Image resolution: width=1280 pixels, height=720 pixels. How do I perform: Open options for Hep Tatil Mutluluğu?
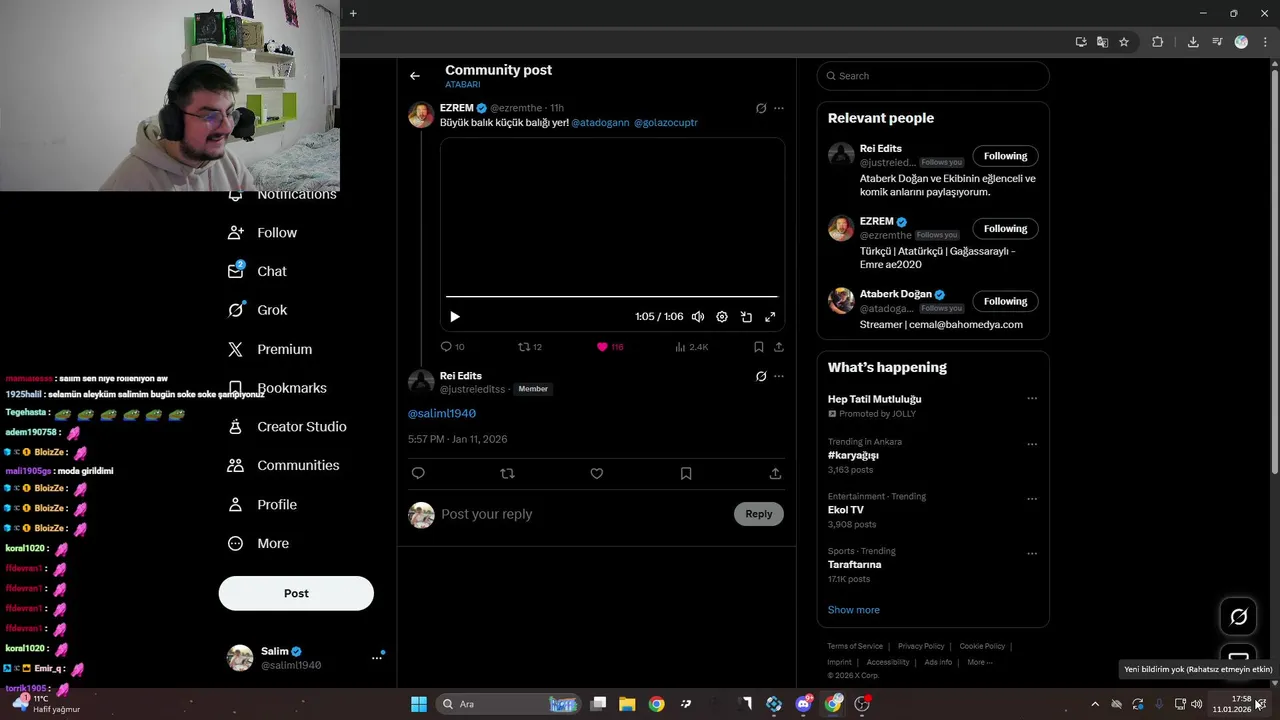tap(1032, 398)
